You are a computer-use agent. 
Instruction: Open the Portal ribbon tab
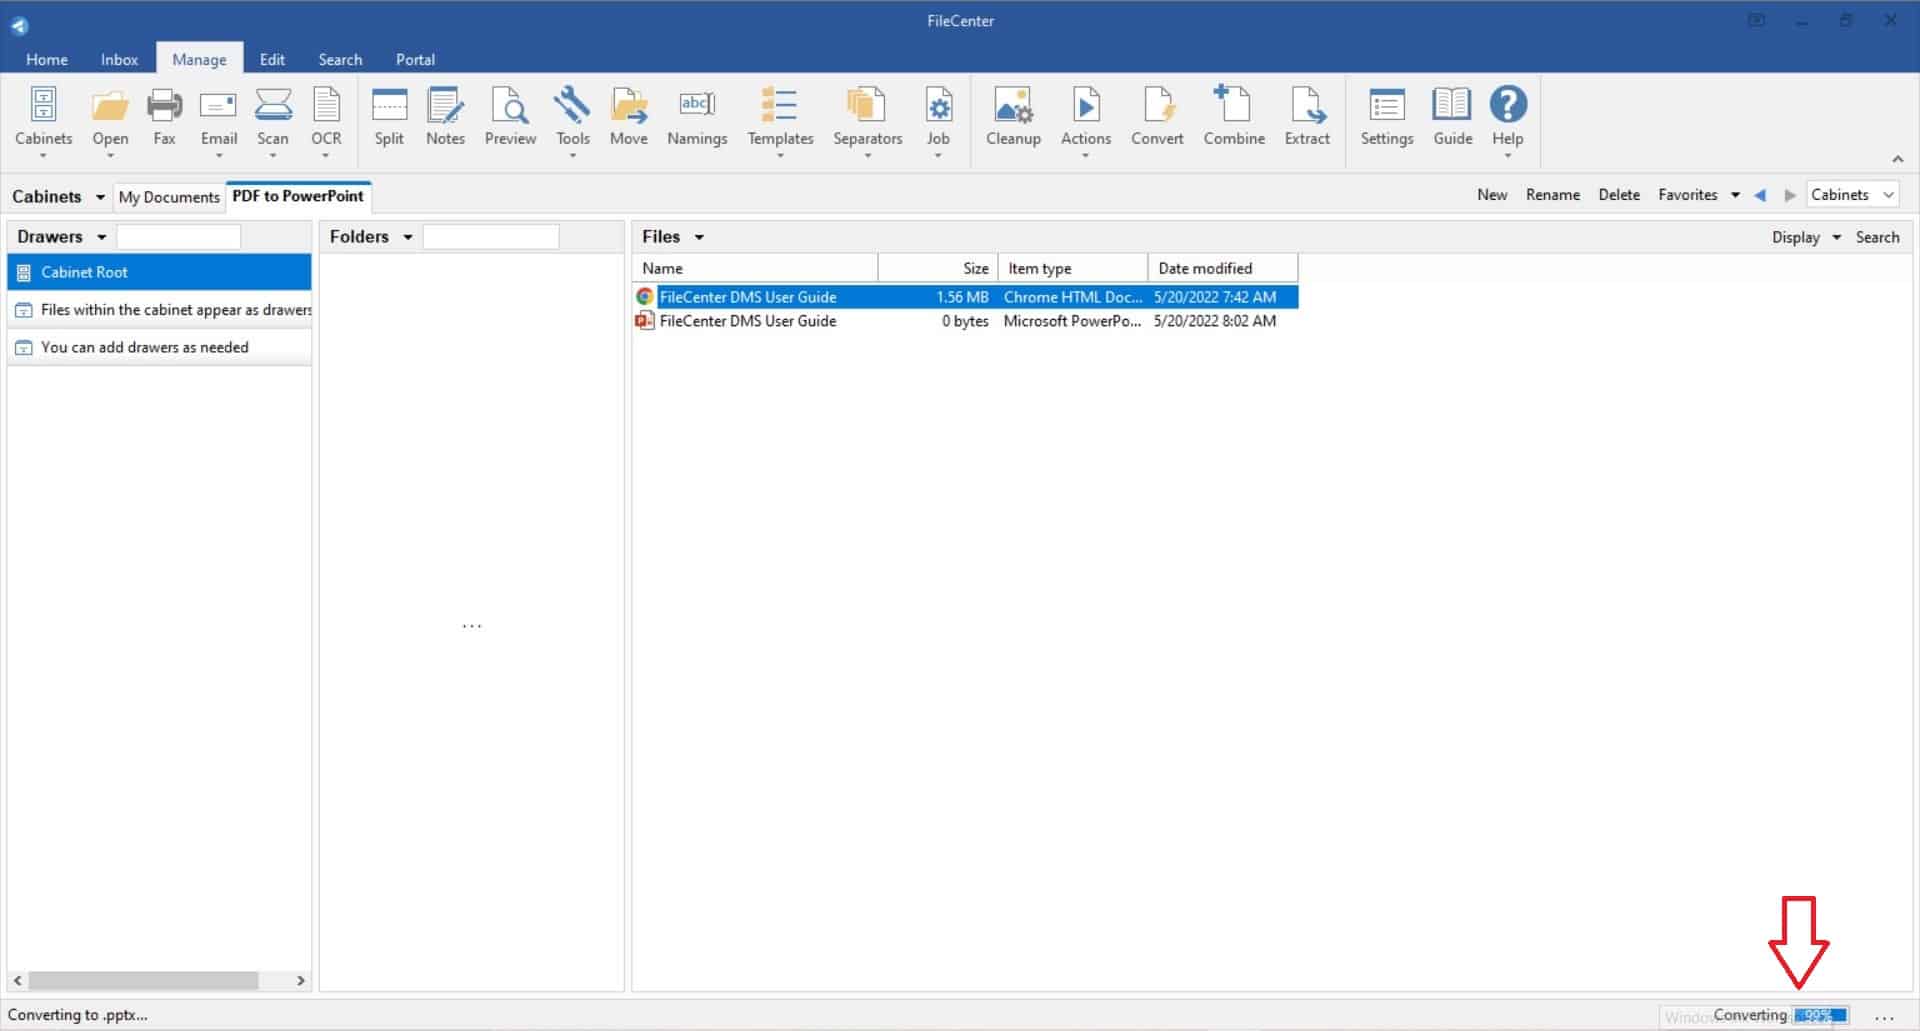(x=415, y=59)
